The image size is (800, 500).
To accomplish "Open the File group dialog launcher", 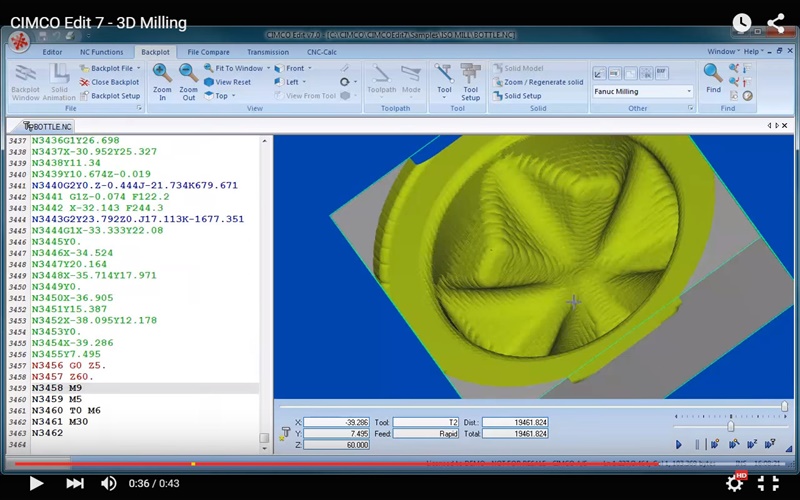I will coord(139,108).
